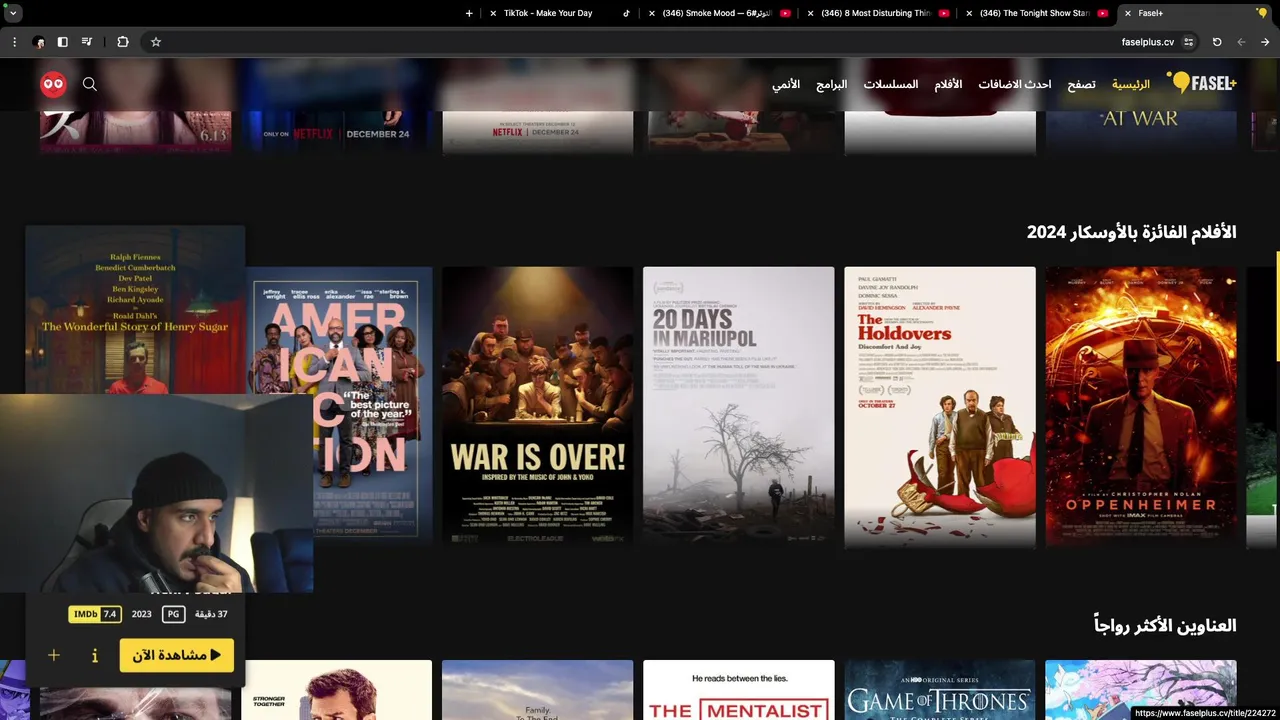The image size is (1280, 720).
Task: Click the مشاهدة الآن watch now button
Action: point(177,656)
